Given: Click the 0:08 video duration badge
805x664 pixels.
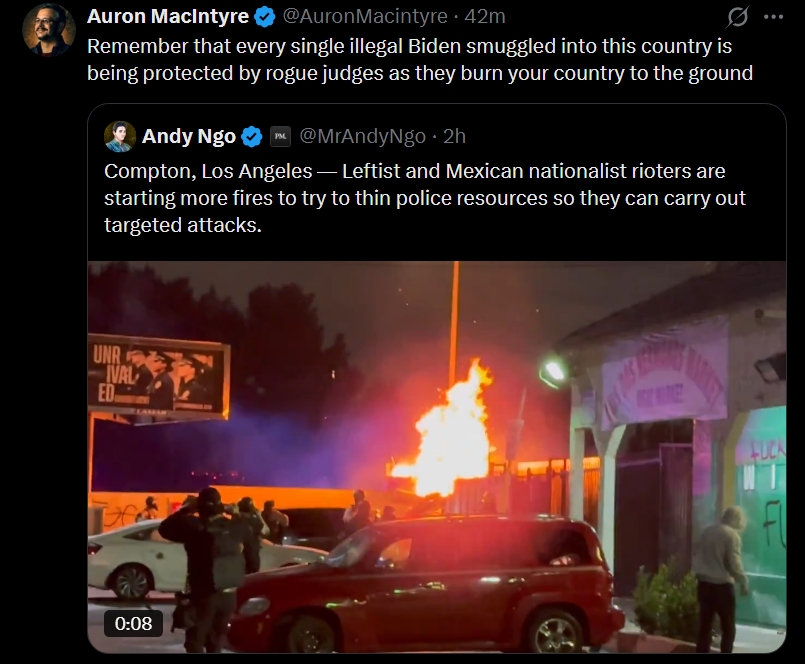Looking at the screenshot, I should 133,623.
